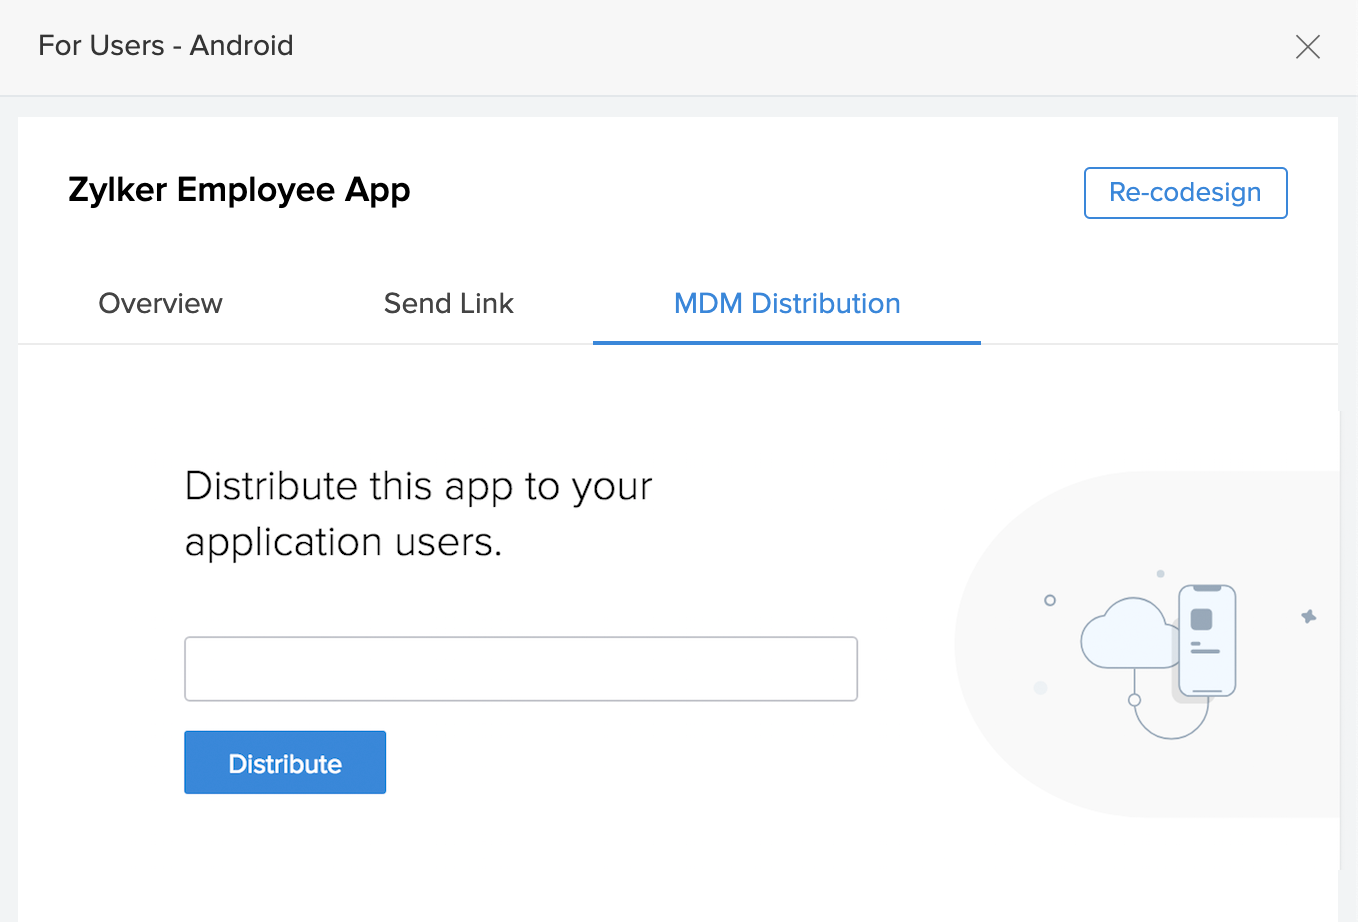The width and height of the screenshot is (1358, 922).
Task: Click the distribute app instruction text
Action: [x=417, y=513]
